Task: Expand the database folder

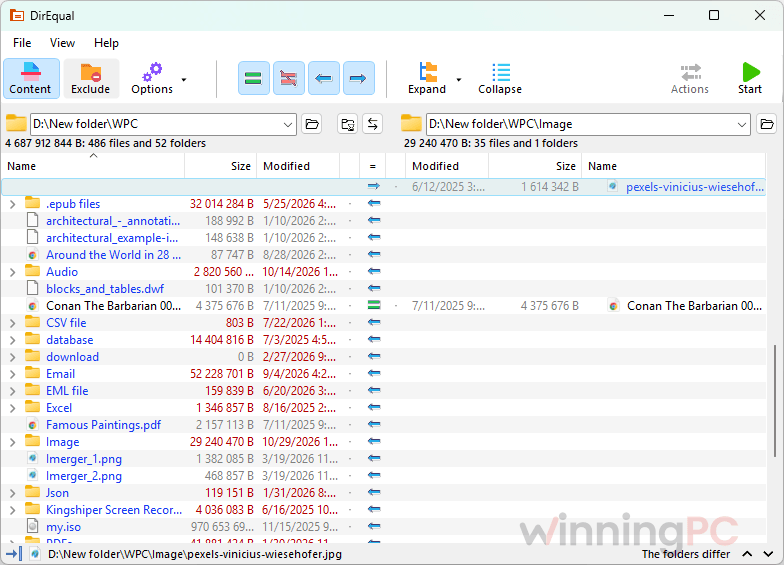Action: [x=12, y=340]
